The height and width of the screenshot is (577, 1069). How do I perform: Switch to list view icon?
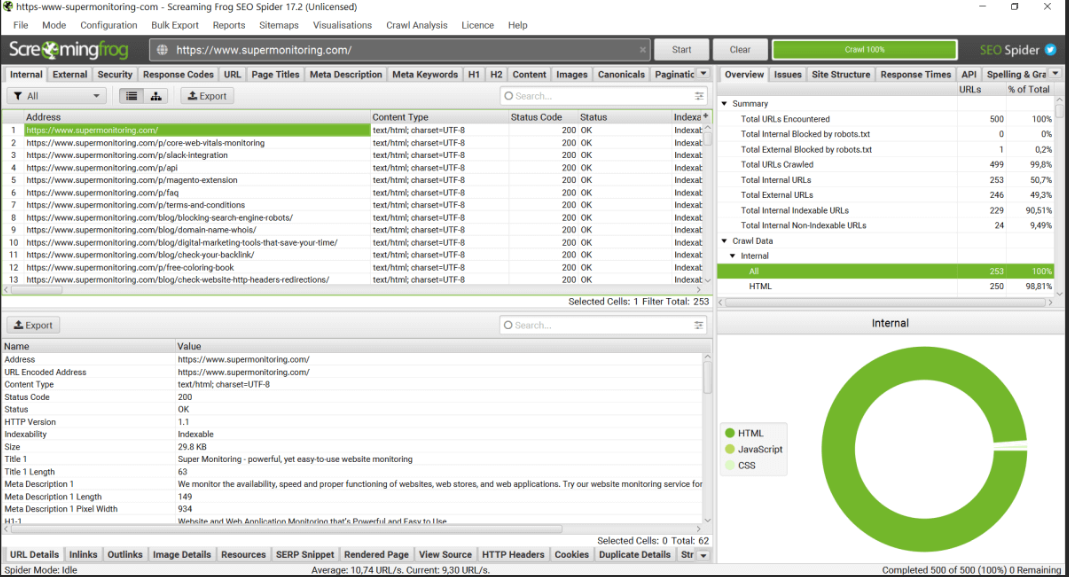[132, 96]
